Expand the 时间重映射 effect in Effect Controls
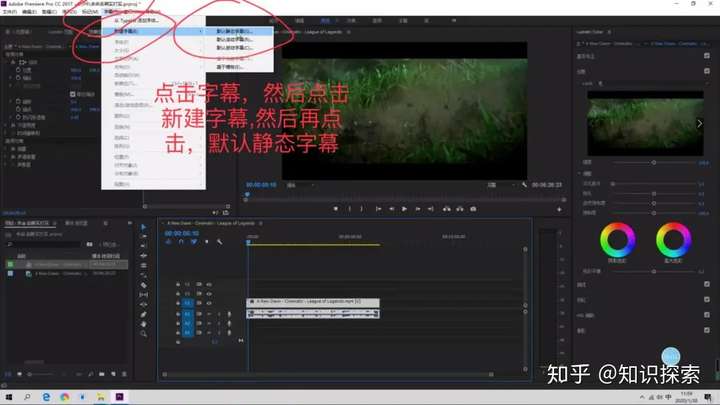 click(6, 133)
